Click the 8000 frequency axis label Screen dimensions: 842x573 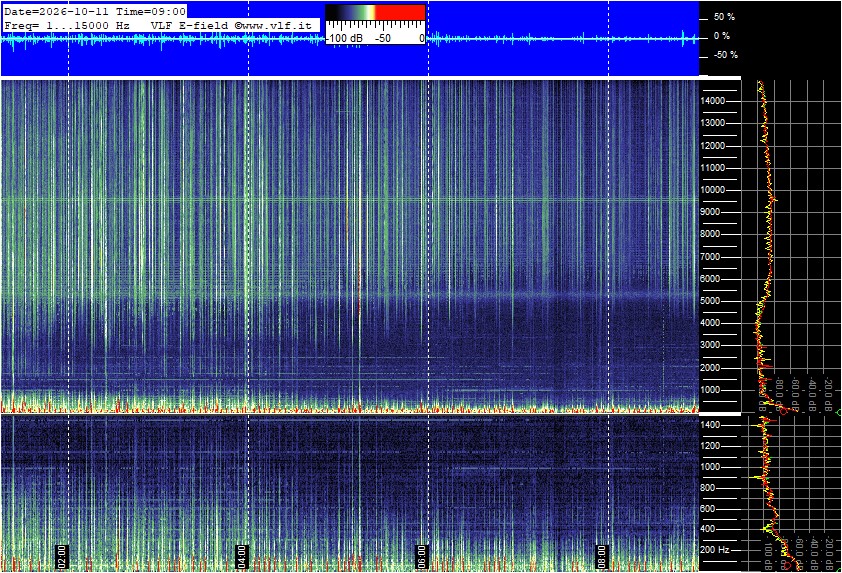[710, 234]
